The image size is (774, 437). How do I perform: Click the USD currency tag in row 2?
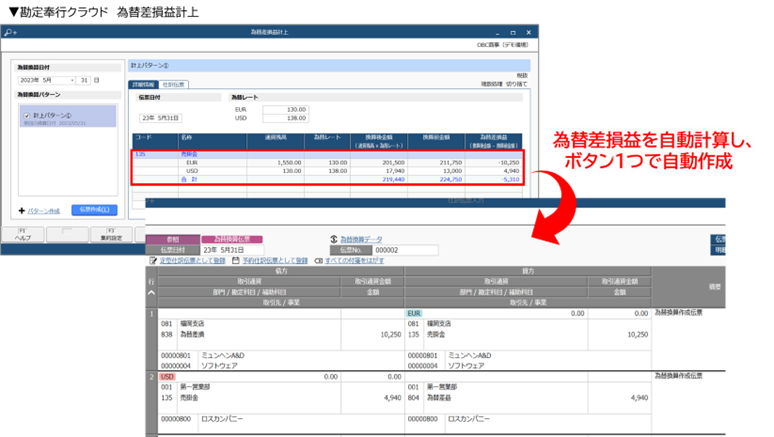point(167,377)
